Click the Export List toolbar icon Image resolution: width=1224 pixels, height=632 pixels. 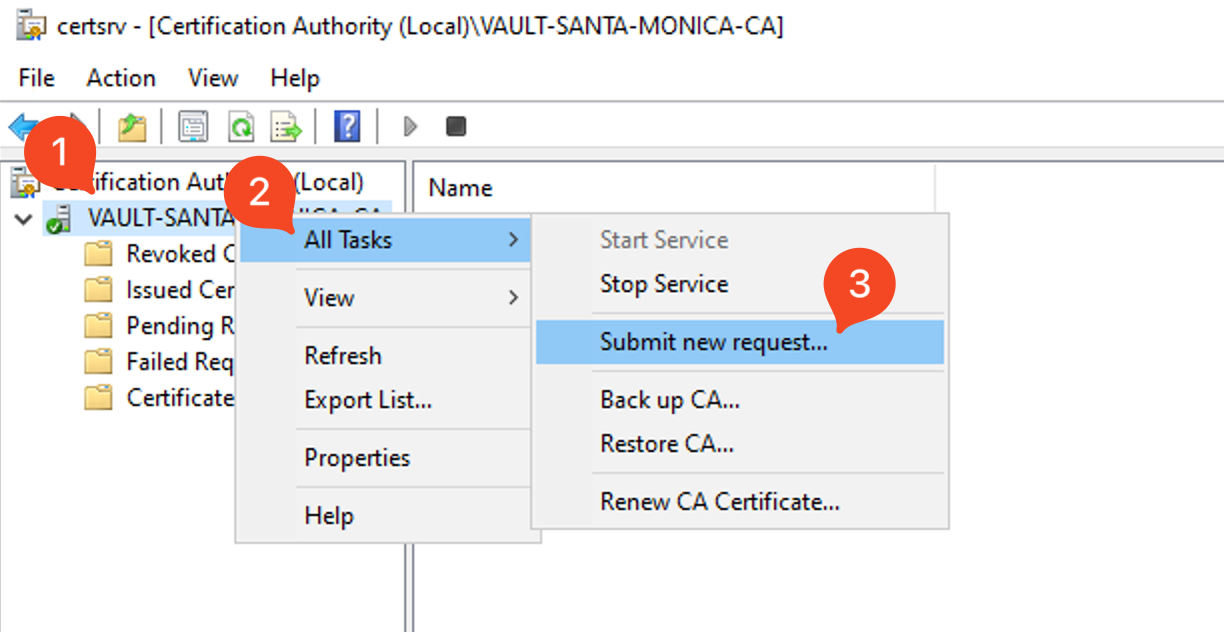click(x=287, y=127)
